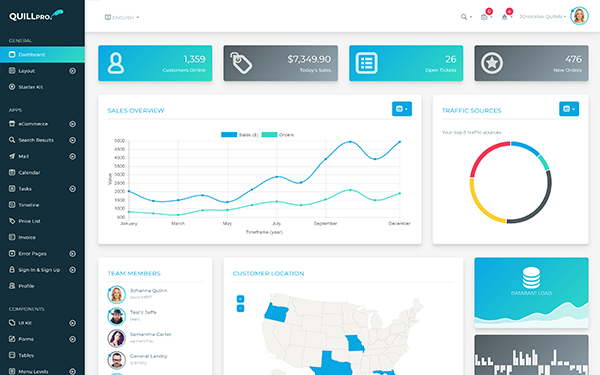
Task: Click the Sign In & Sign Up lock icon
Action: coord(12,269)
